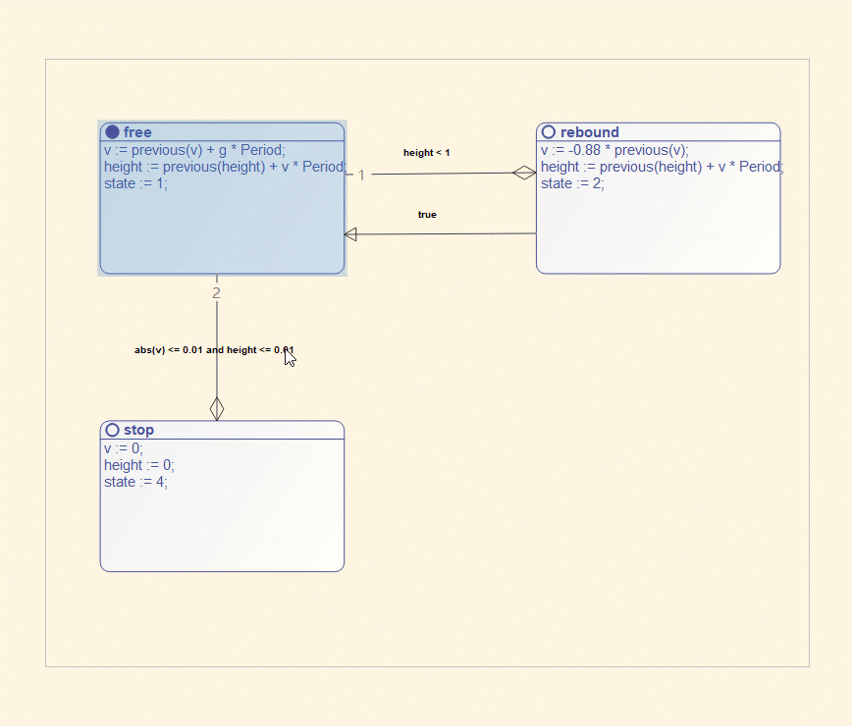Image resolution: width=852 pixels, height=726 pixels.
Task: Select the 'true' transition label
Action: click(427, 215)
